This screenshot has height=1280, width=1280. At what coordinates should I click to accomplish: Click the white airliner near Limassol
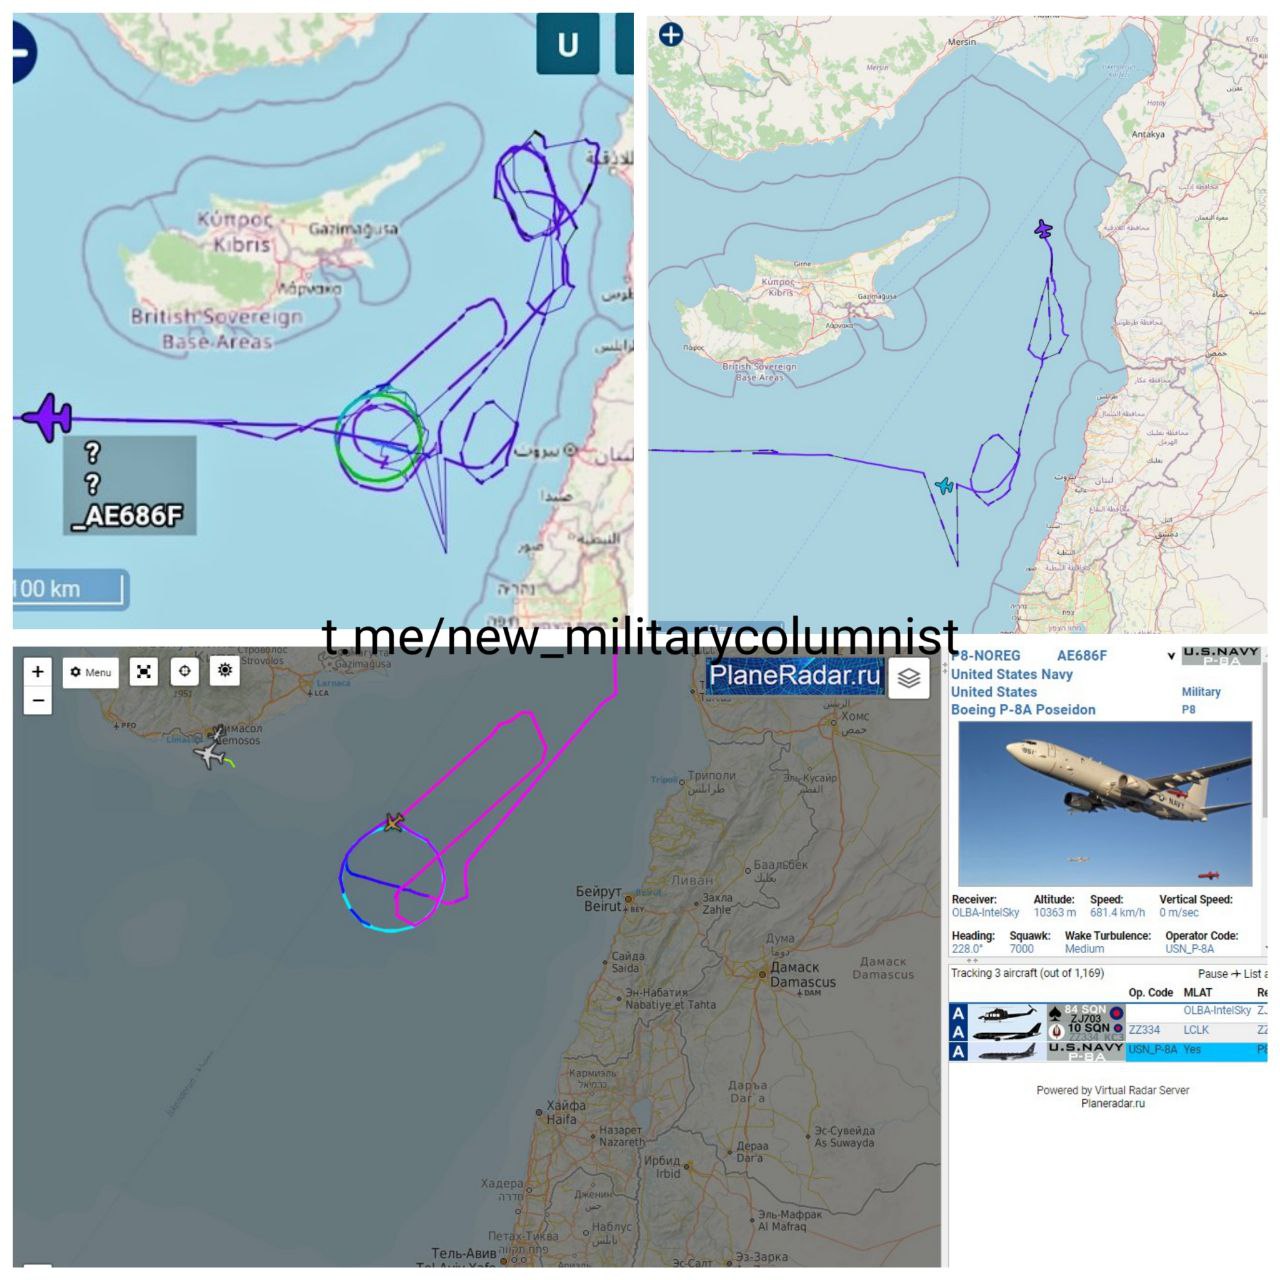coord(210,755)
